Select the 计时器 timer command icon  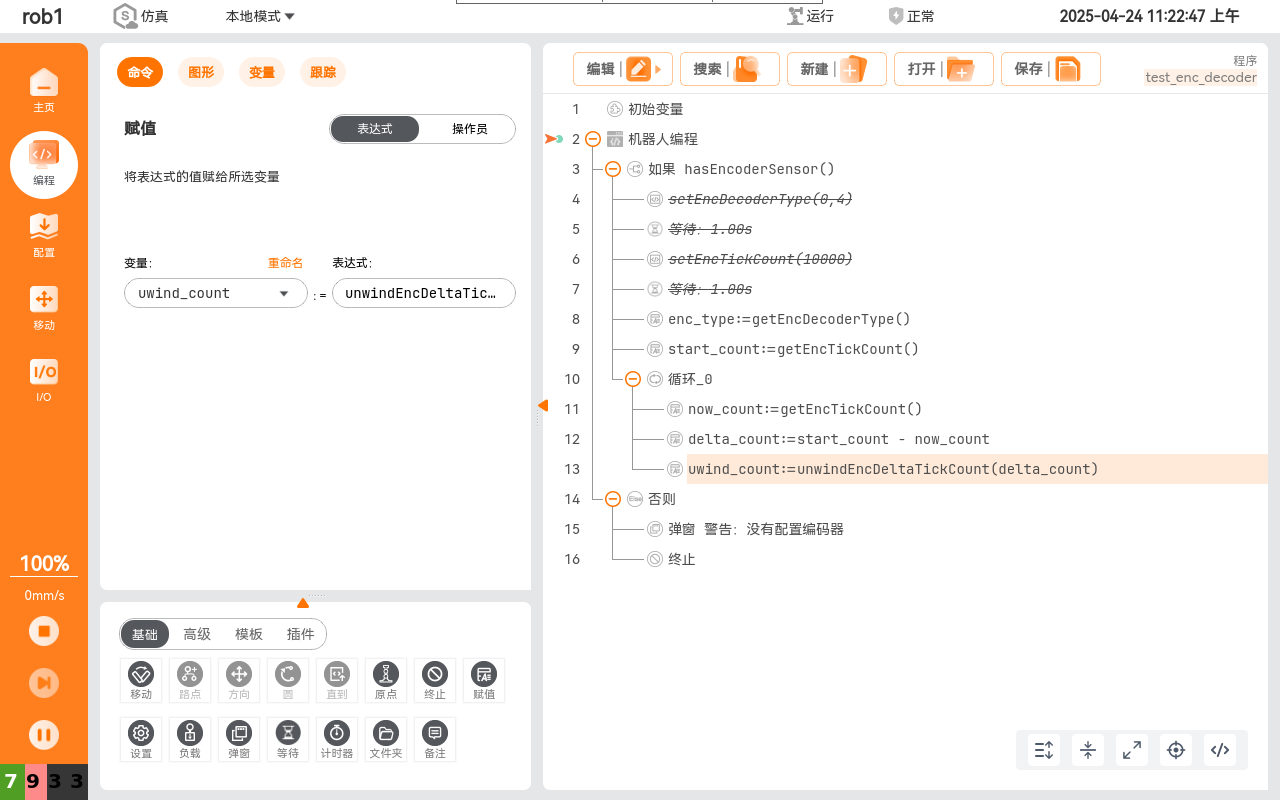click(337, 738)
